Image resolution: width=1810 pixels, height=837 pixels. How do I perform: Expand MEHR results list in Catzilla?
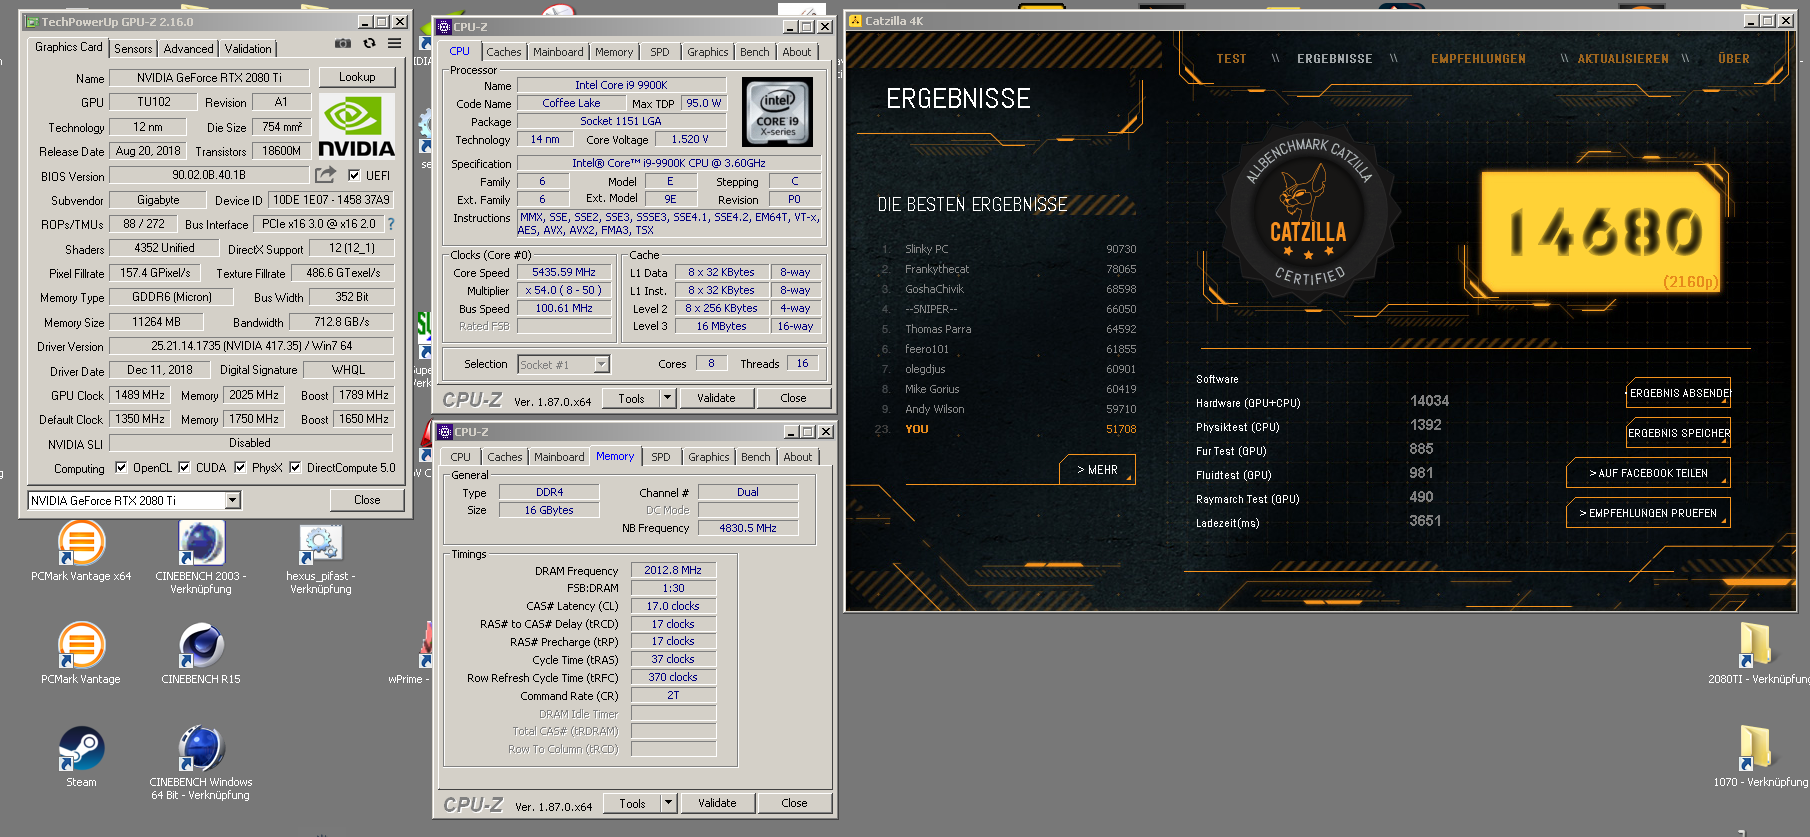click(1097, 470)
